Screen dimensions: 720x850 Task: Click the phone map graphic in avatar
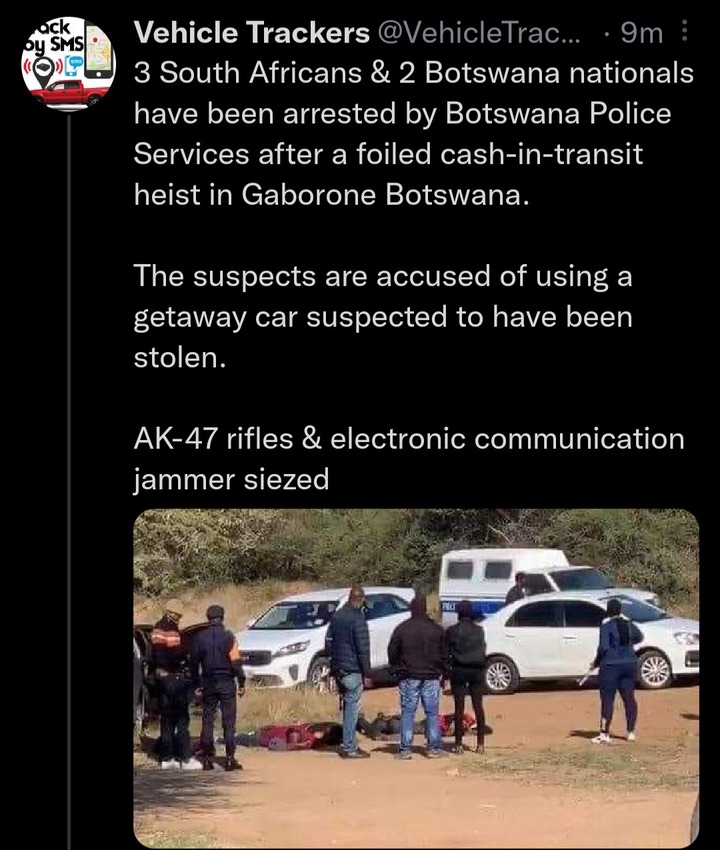(99, 51)
